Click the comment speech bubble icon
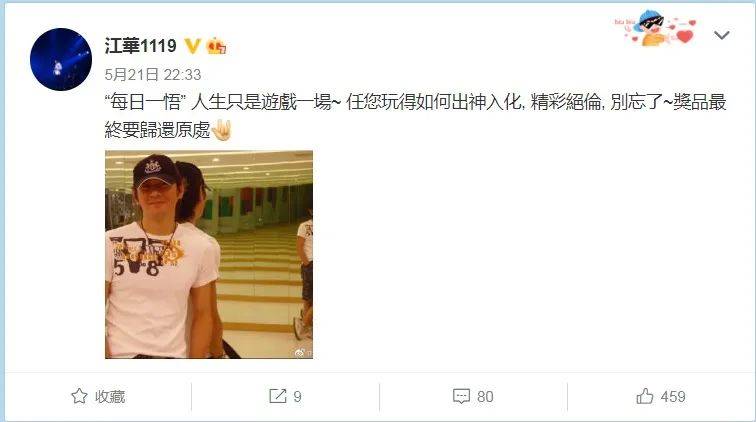Screen dimensions: 756x422 tap(461, 396)
